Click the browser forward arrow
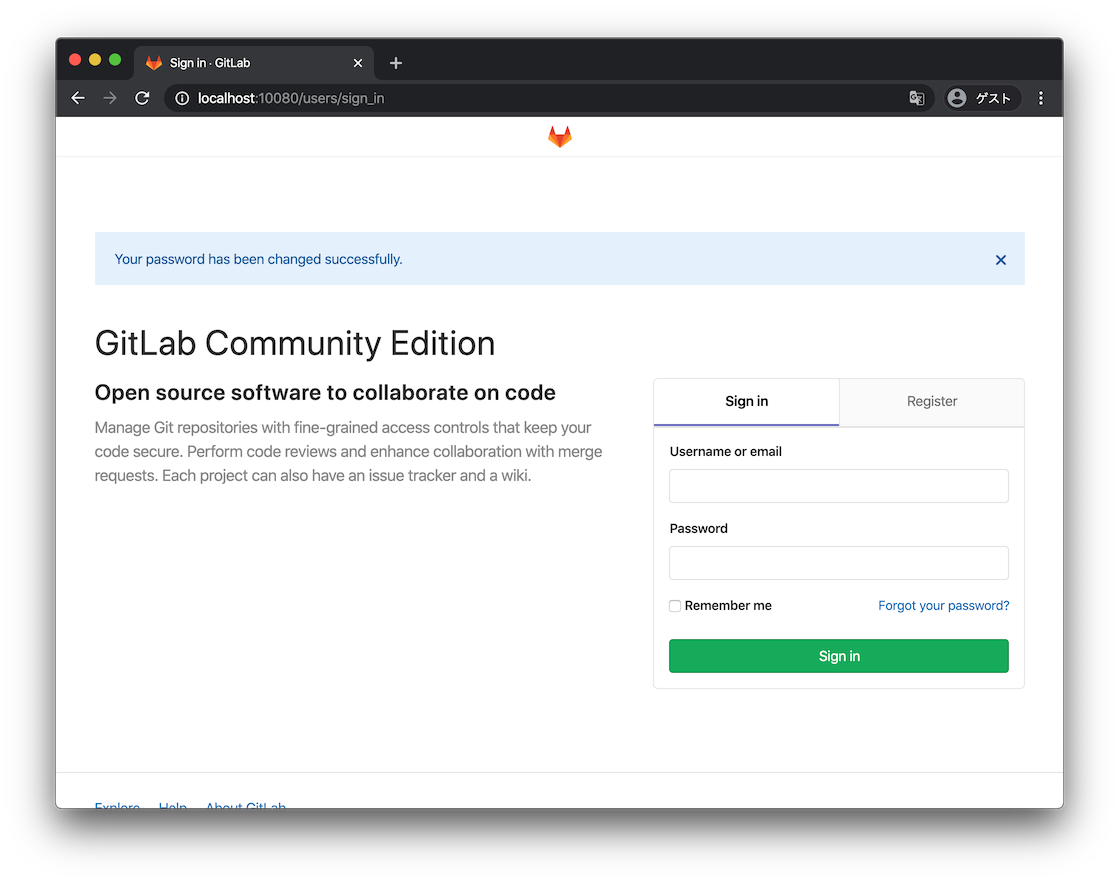 coord(109,98)
